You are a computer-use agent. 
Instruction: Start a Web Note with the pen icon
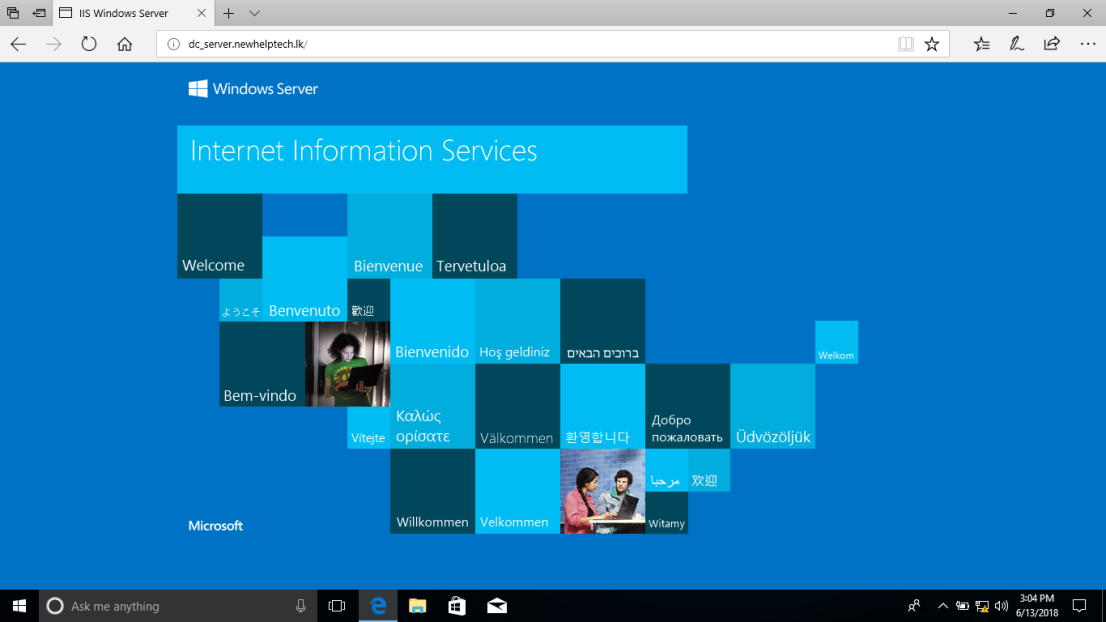1016,44
